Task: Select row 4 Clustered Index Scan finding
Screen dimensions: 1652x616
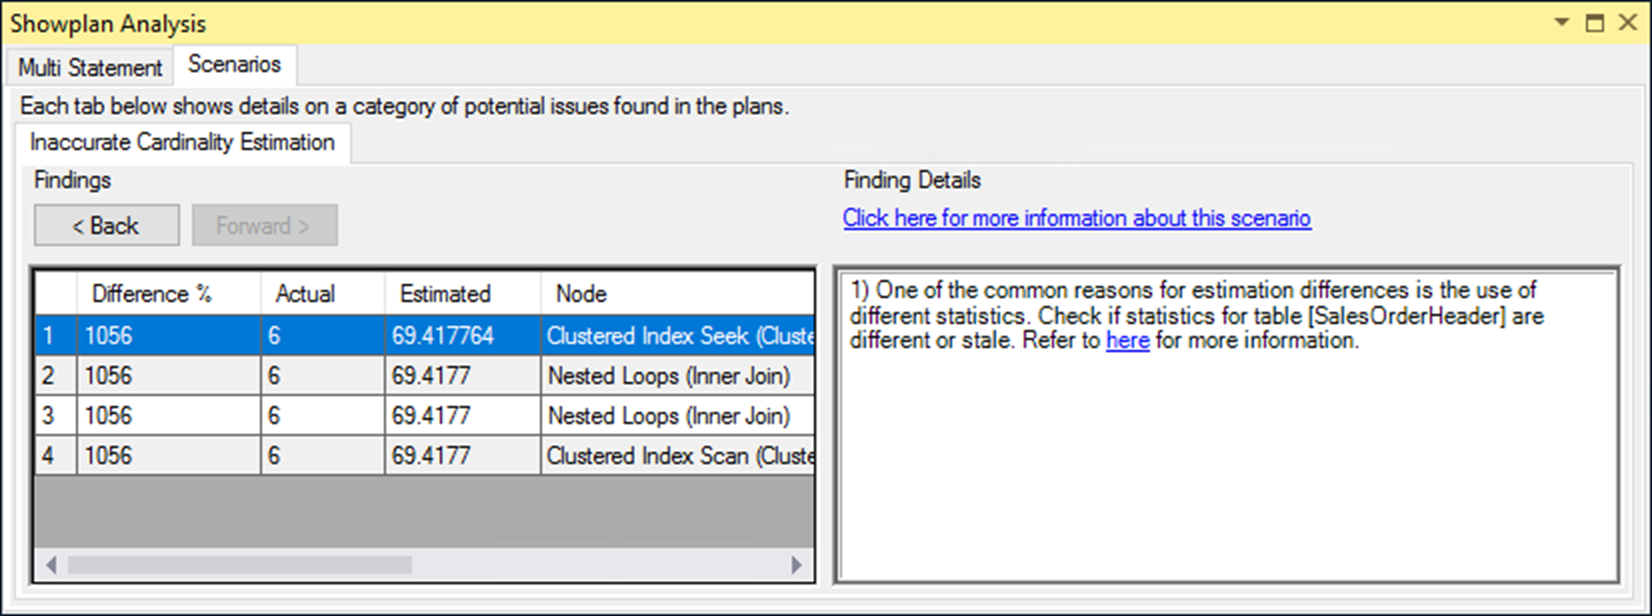Action: pyautogui.click(x=425, y=455)
